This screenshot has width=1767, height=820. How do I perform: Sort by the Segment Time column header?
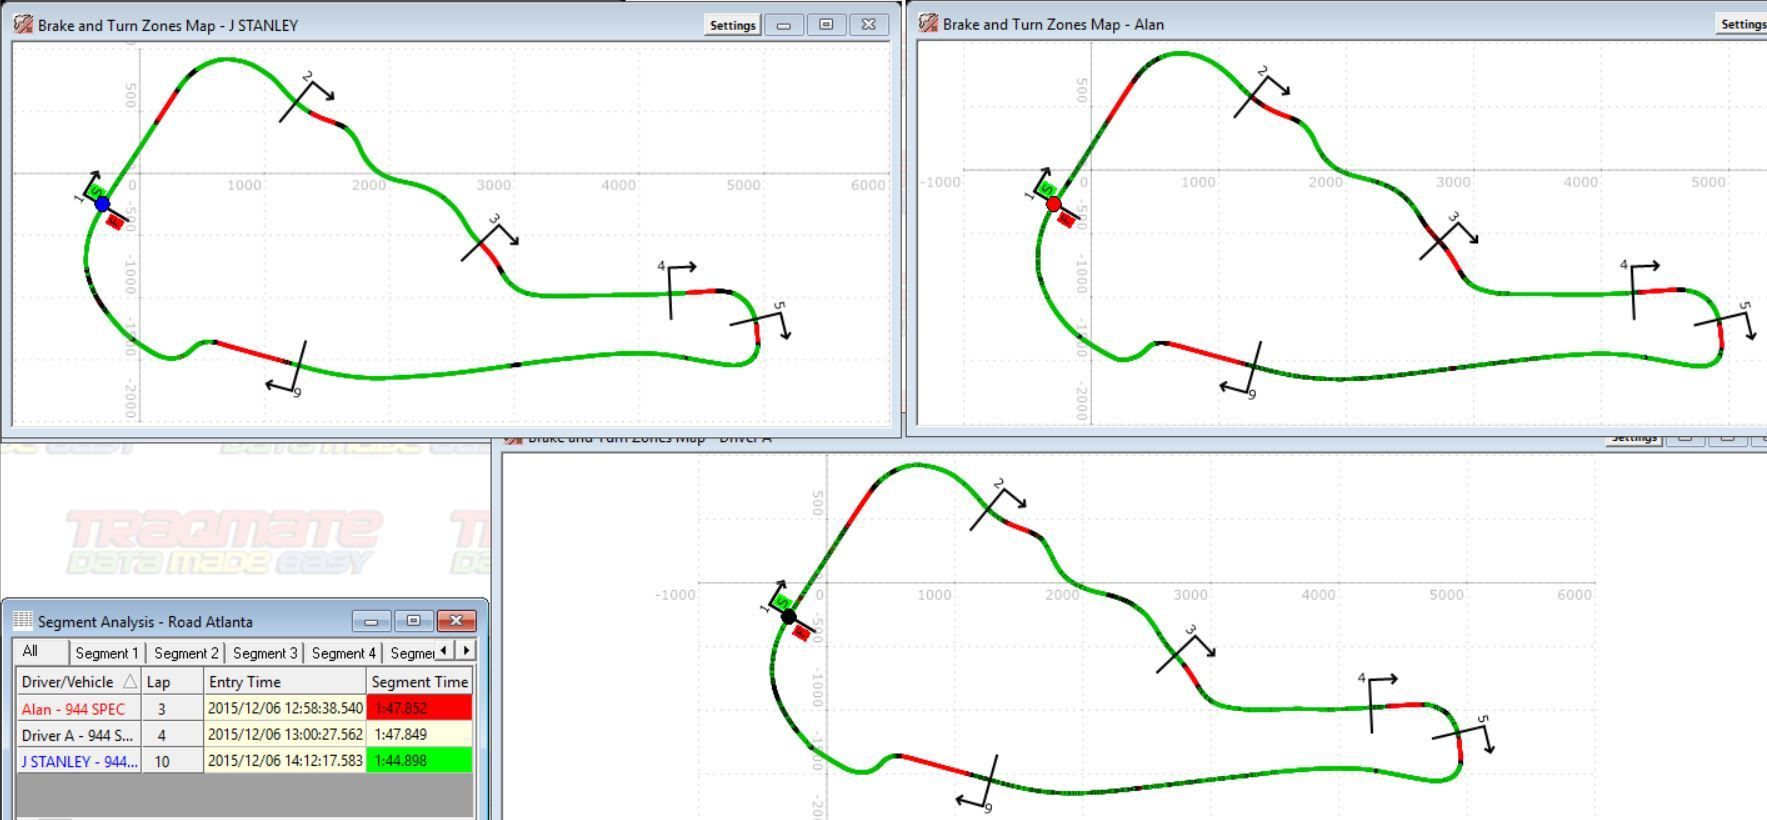point(419,681)
